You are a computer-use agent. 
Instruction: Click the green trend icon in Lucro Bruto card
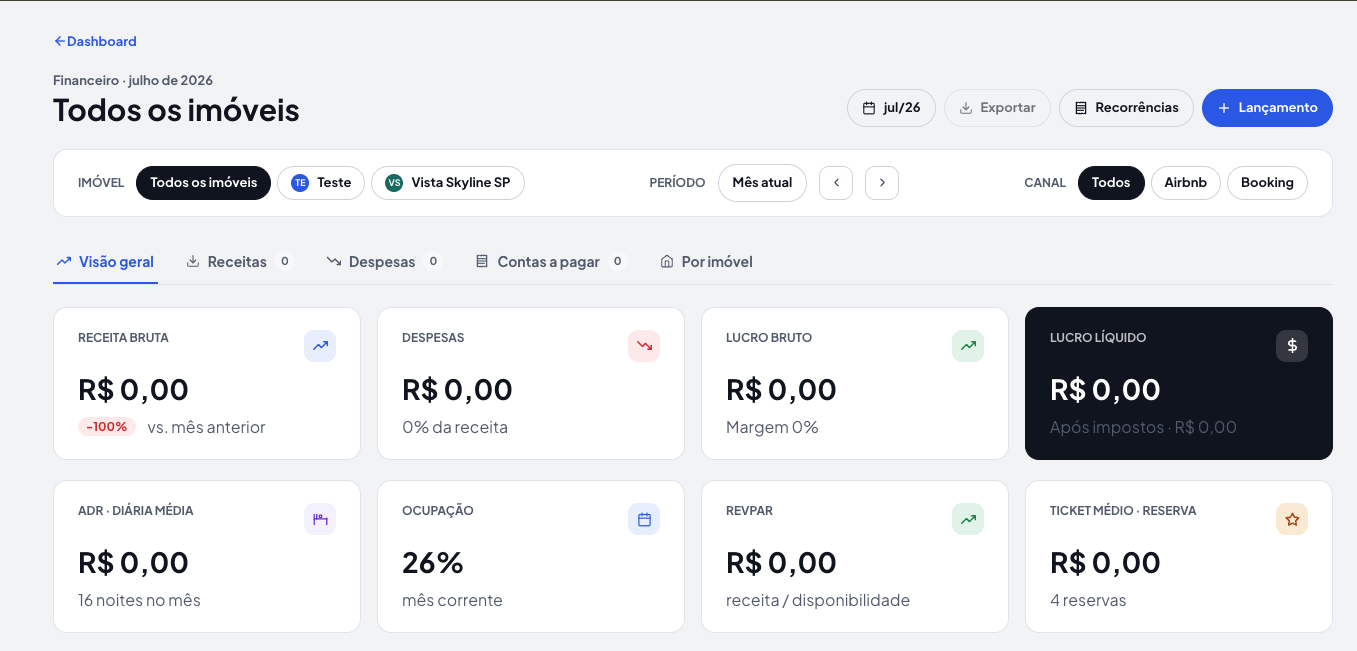pyautogui.click(x=968, y=346)
